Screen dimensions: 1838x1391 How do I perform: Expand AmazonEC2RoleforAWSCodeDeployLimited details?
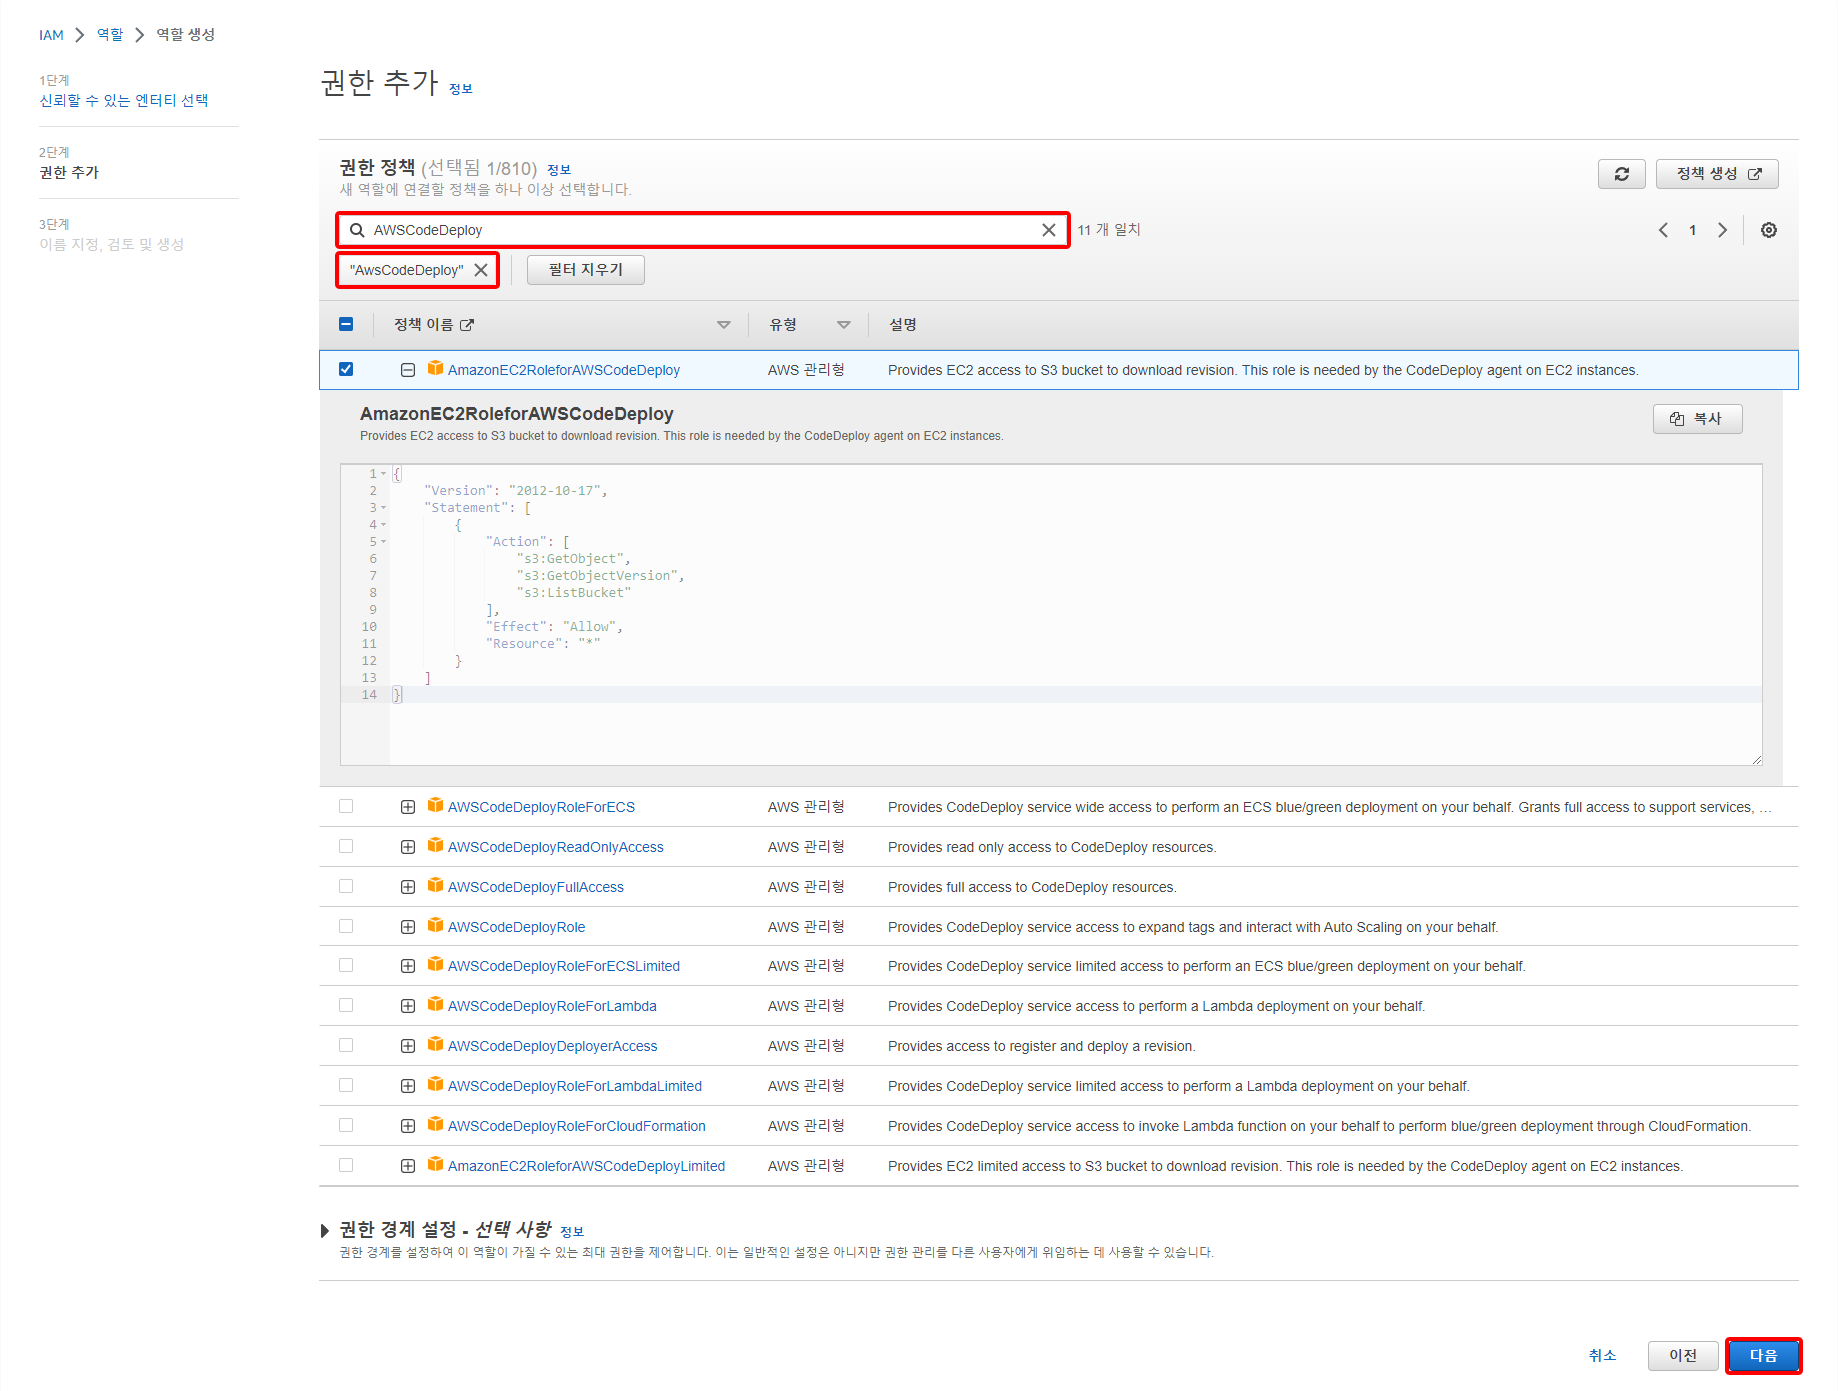(x=408, y=1166)
